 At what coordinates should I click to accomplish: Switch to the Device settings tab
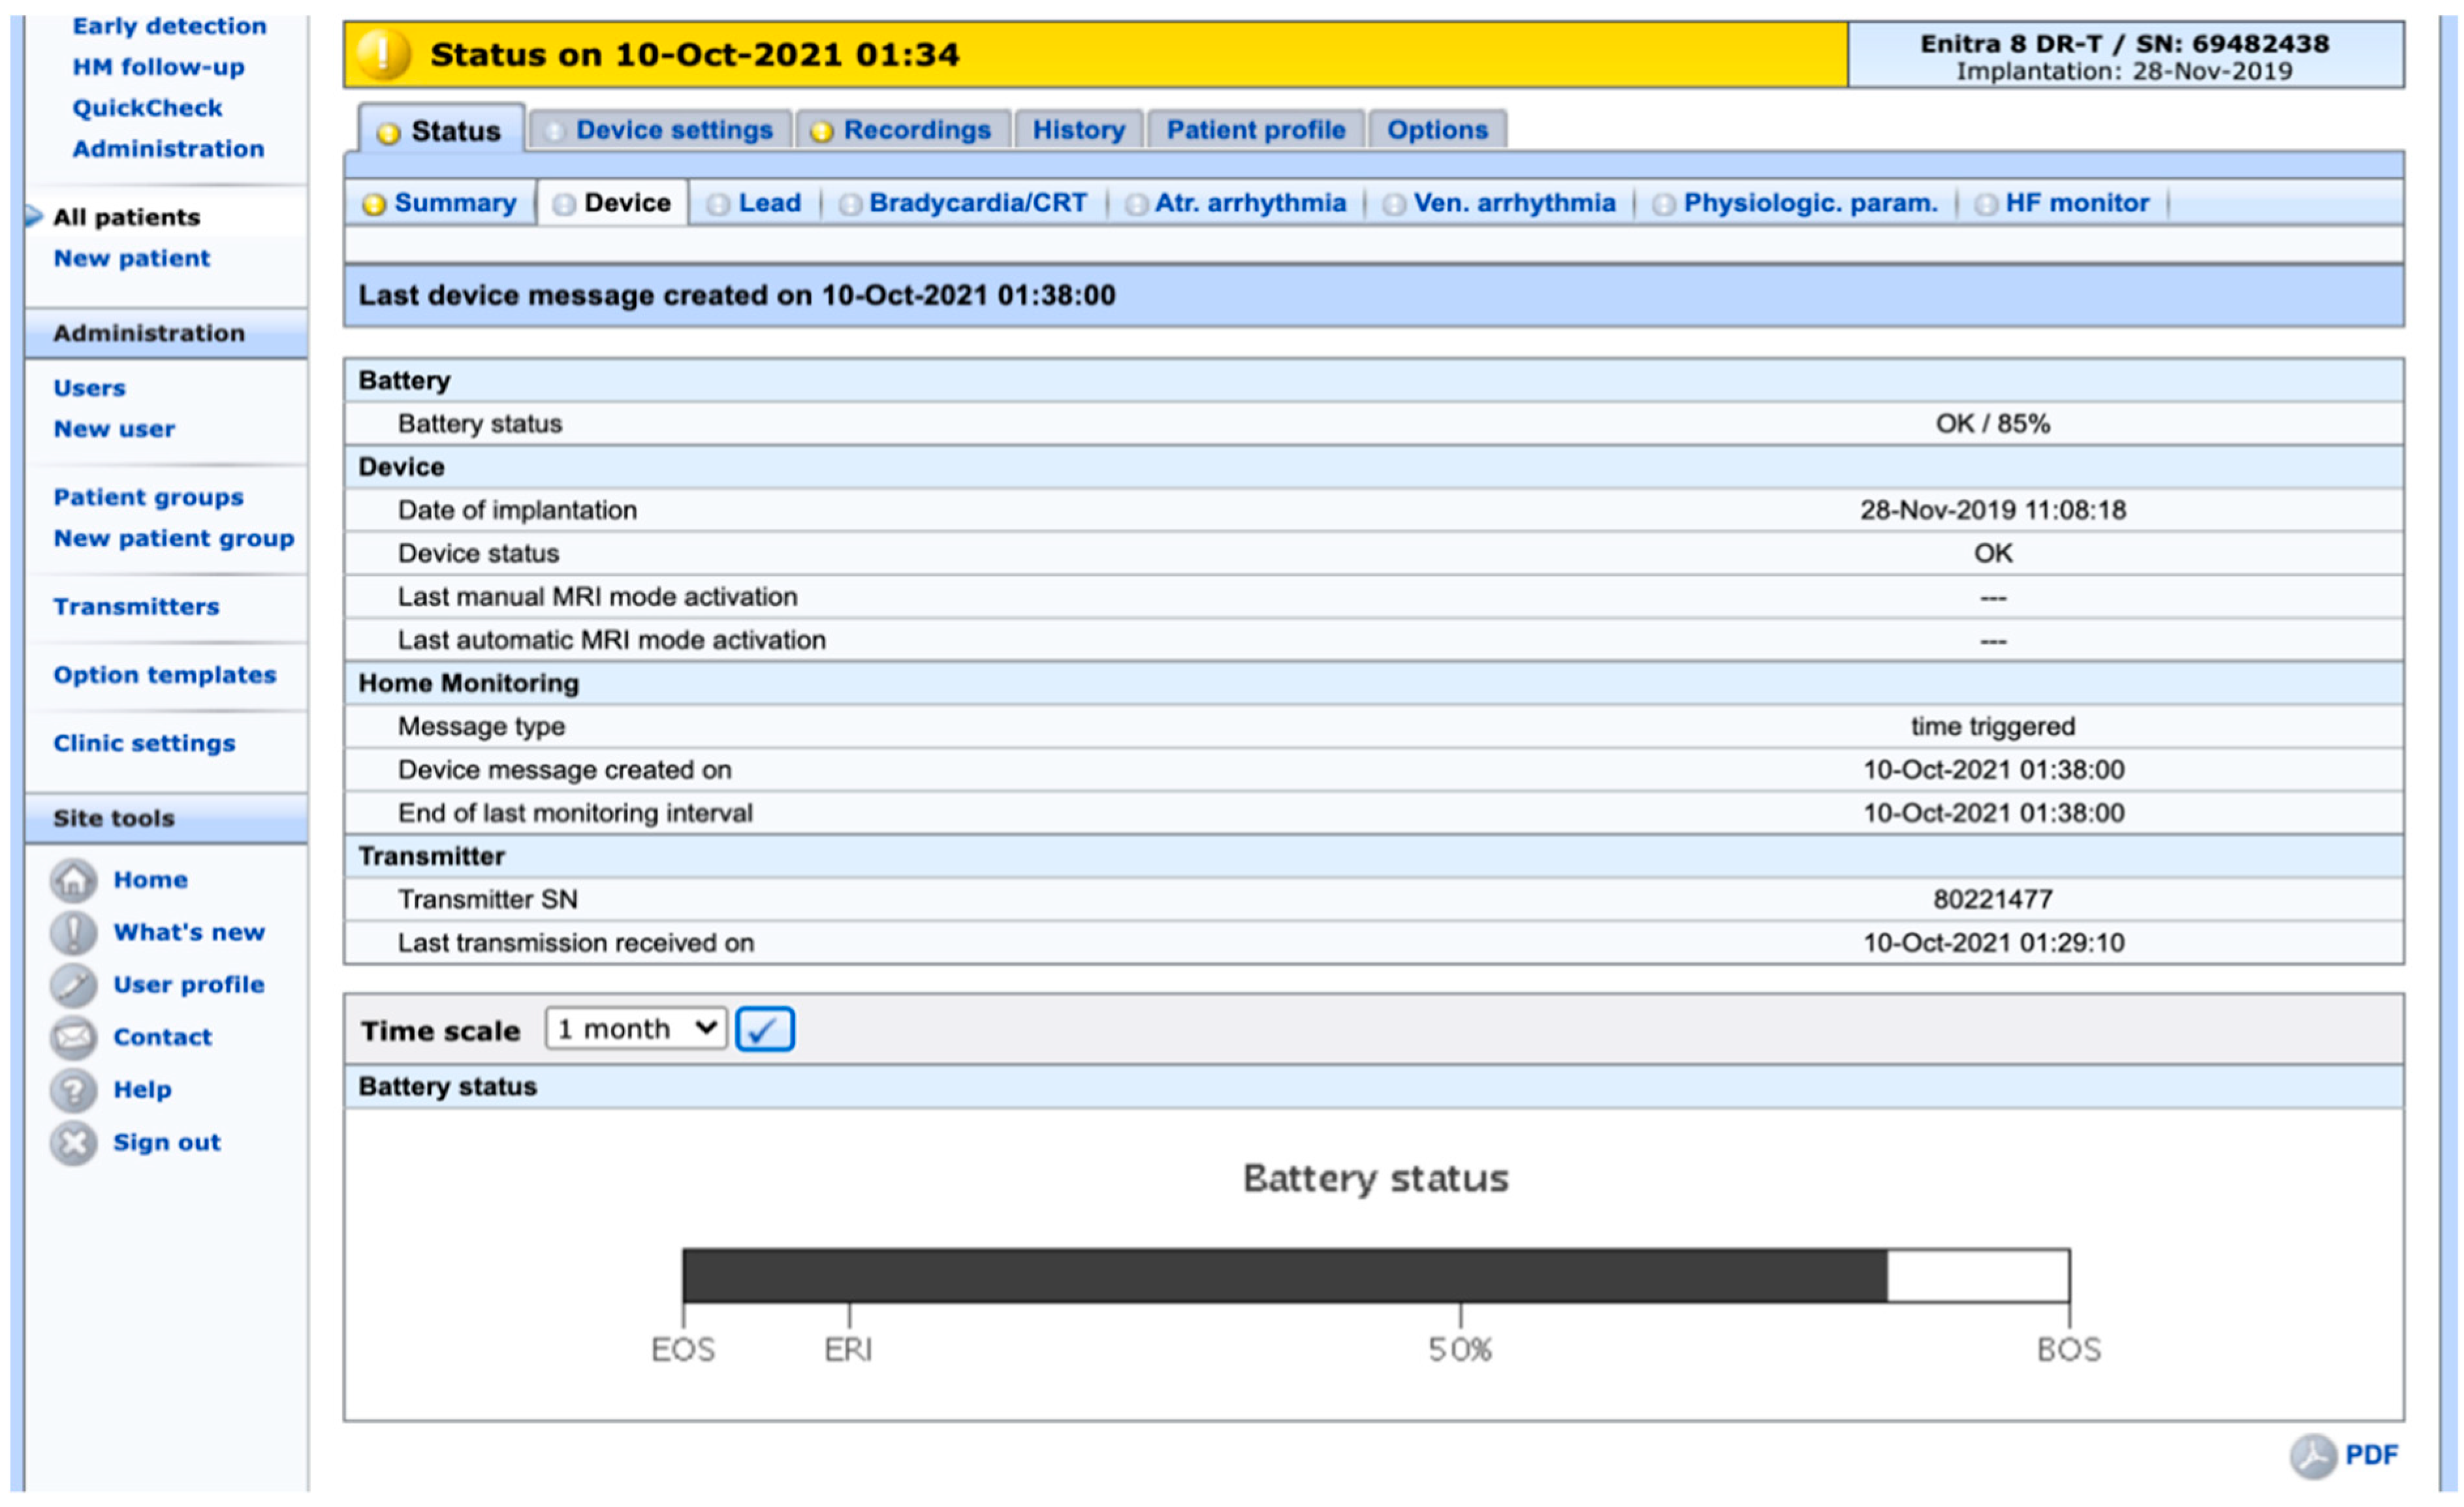[673, 130]
